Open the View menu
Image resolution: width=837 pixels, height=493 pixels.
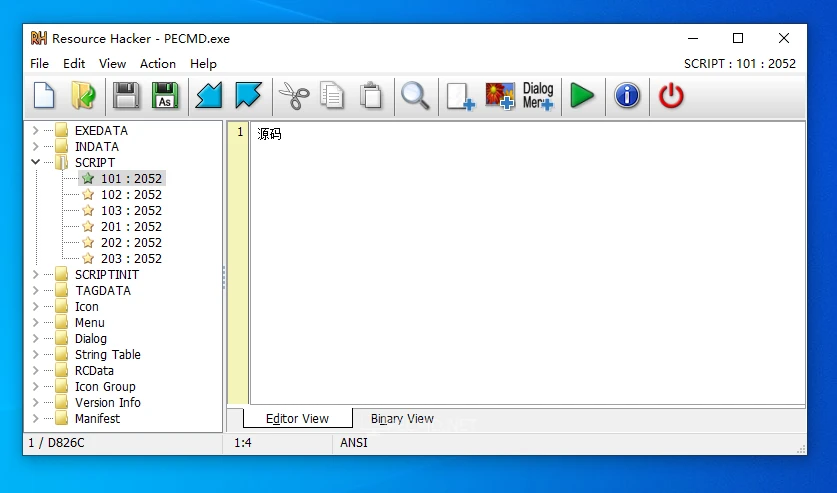[x=112, y=63]
